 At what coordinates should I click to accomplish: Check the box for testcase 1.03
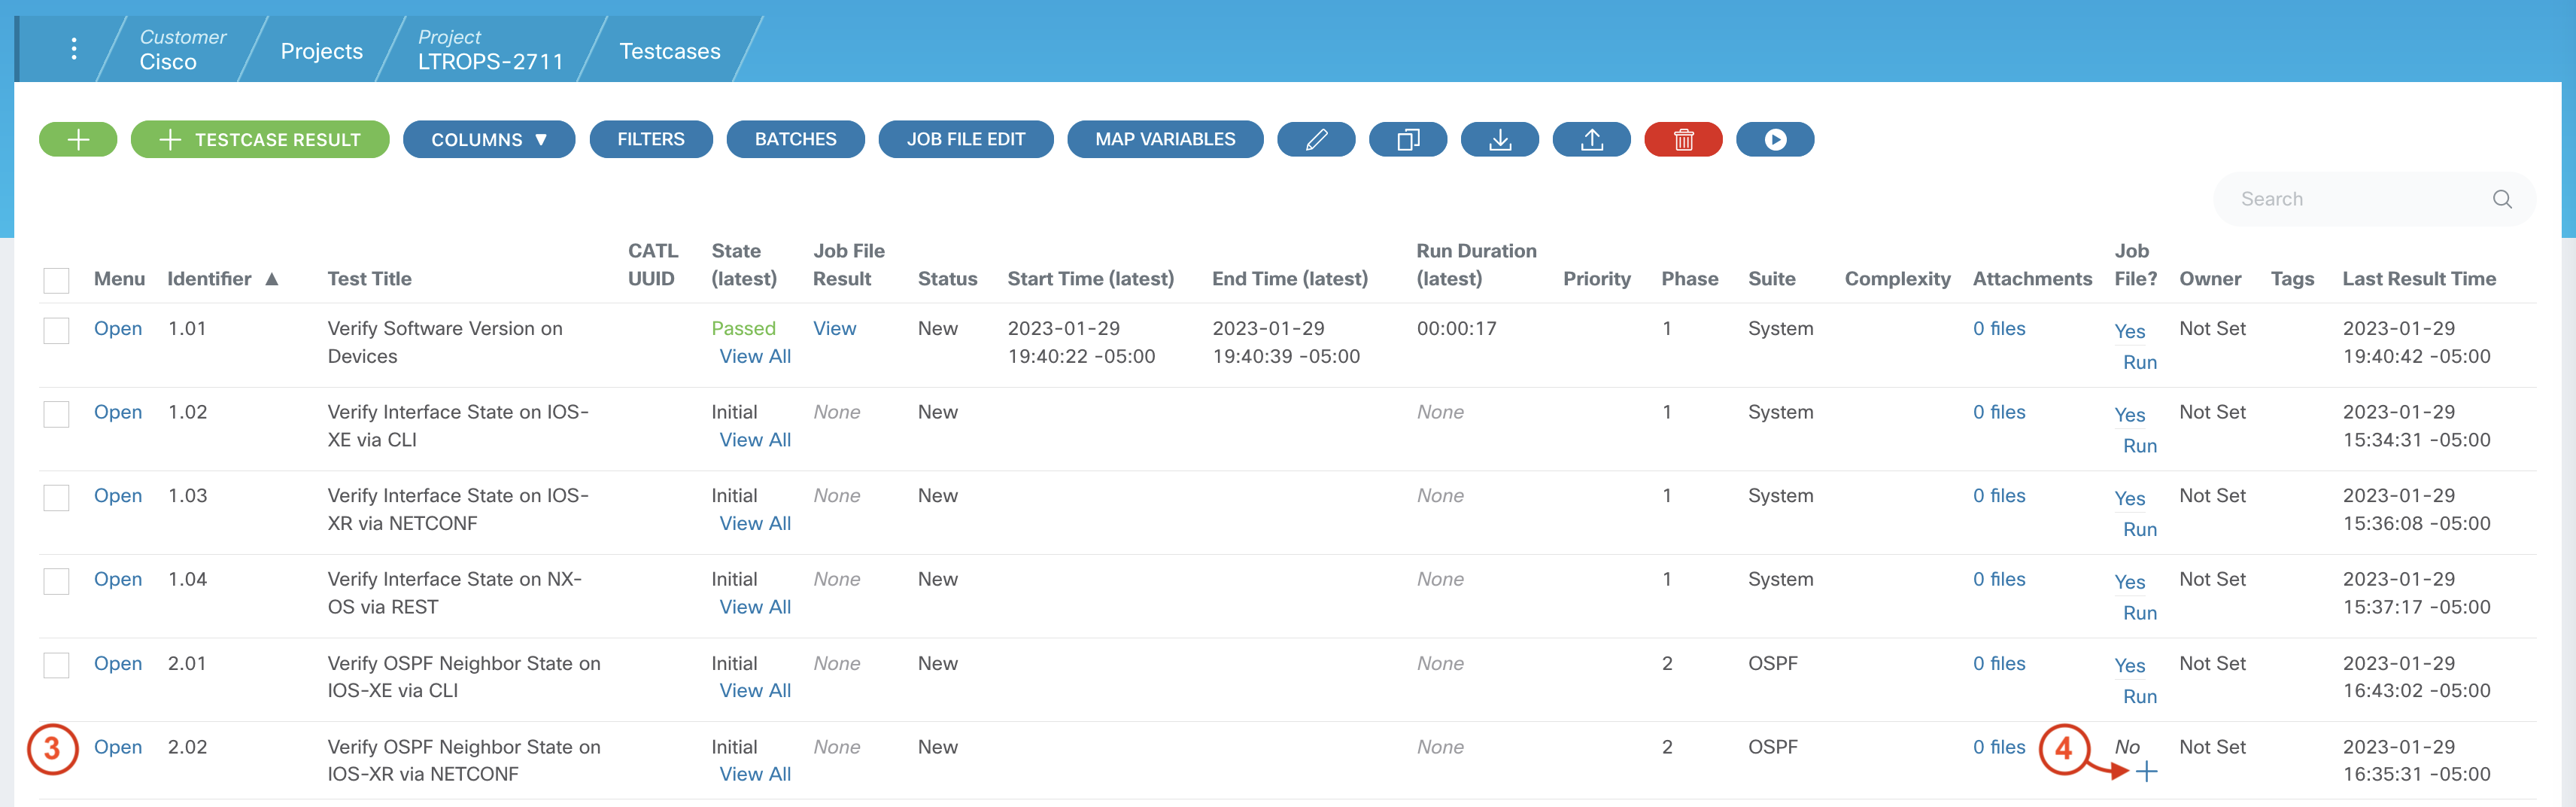pos(56,498)
